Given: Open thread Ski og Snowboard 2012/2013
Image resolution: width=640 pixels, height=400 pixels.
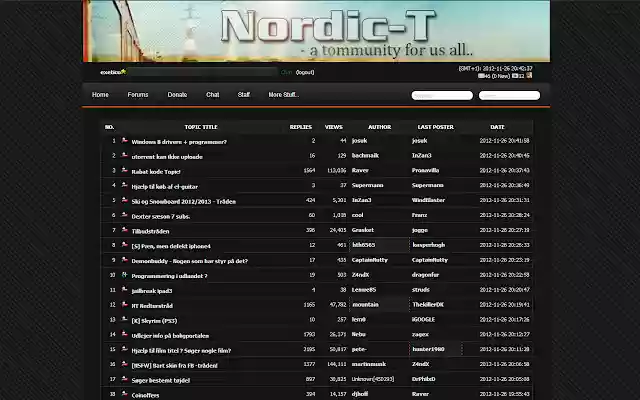Looking at the screenshot, I should pyautogui.click(x=183, y=202).
